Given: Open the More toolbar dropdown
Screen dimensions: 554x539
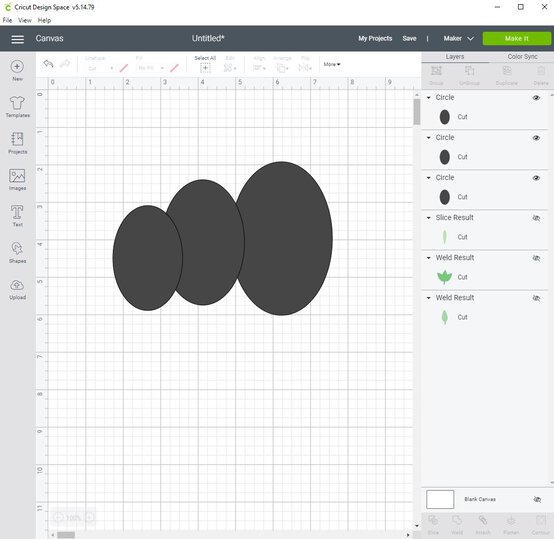Looking at the screenshot, I should [332, 64].
